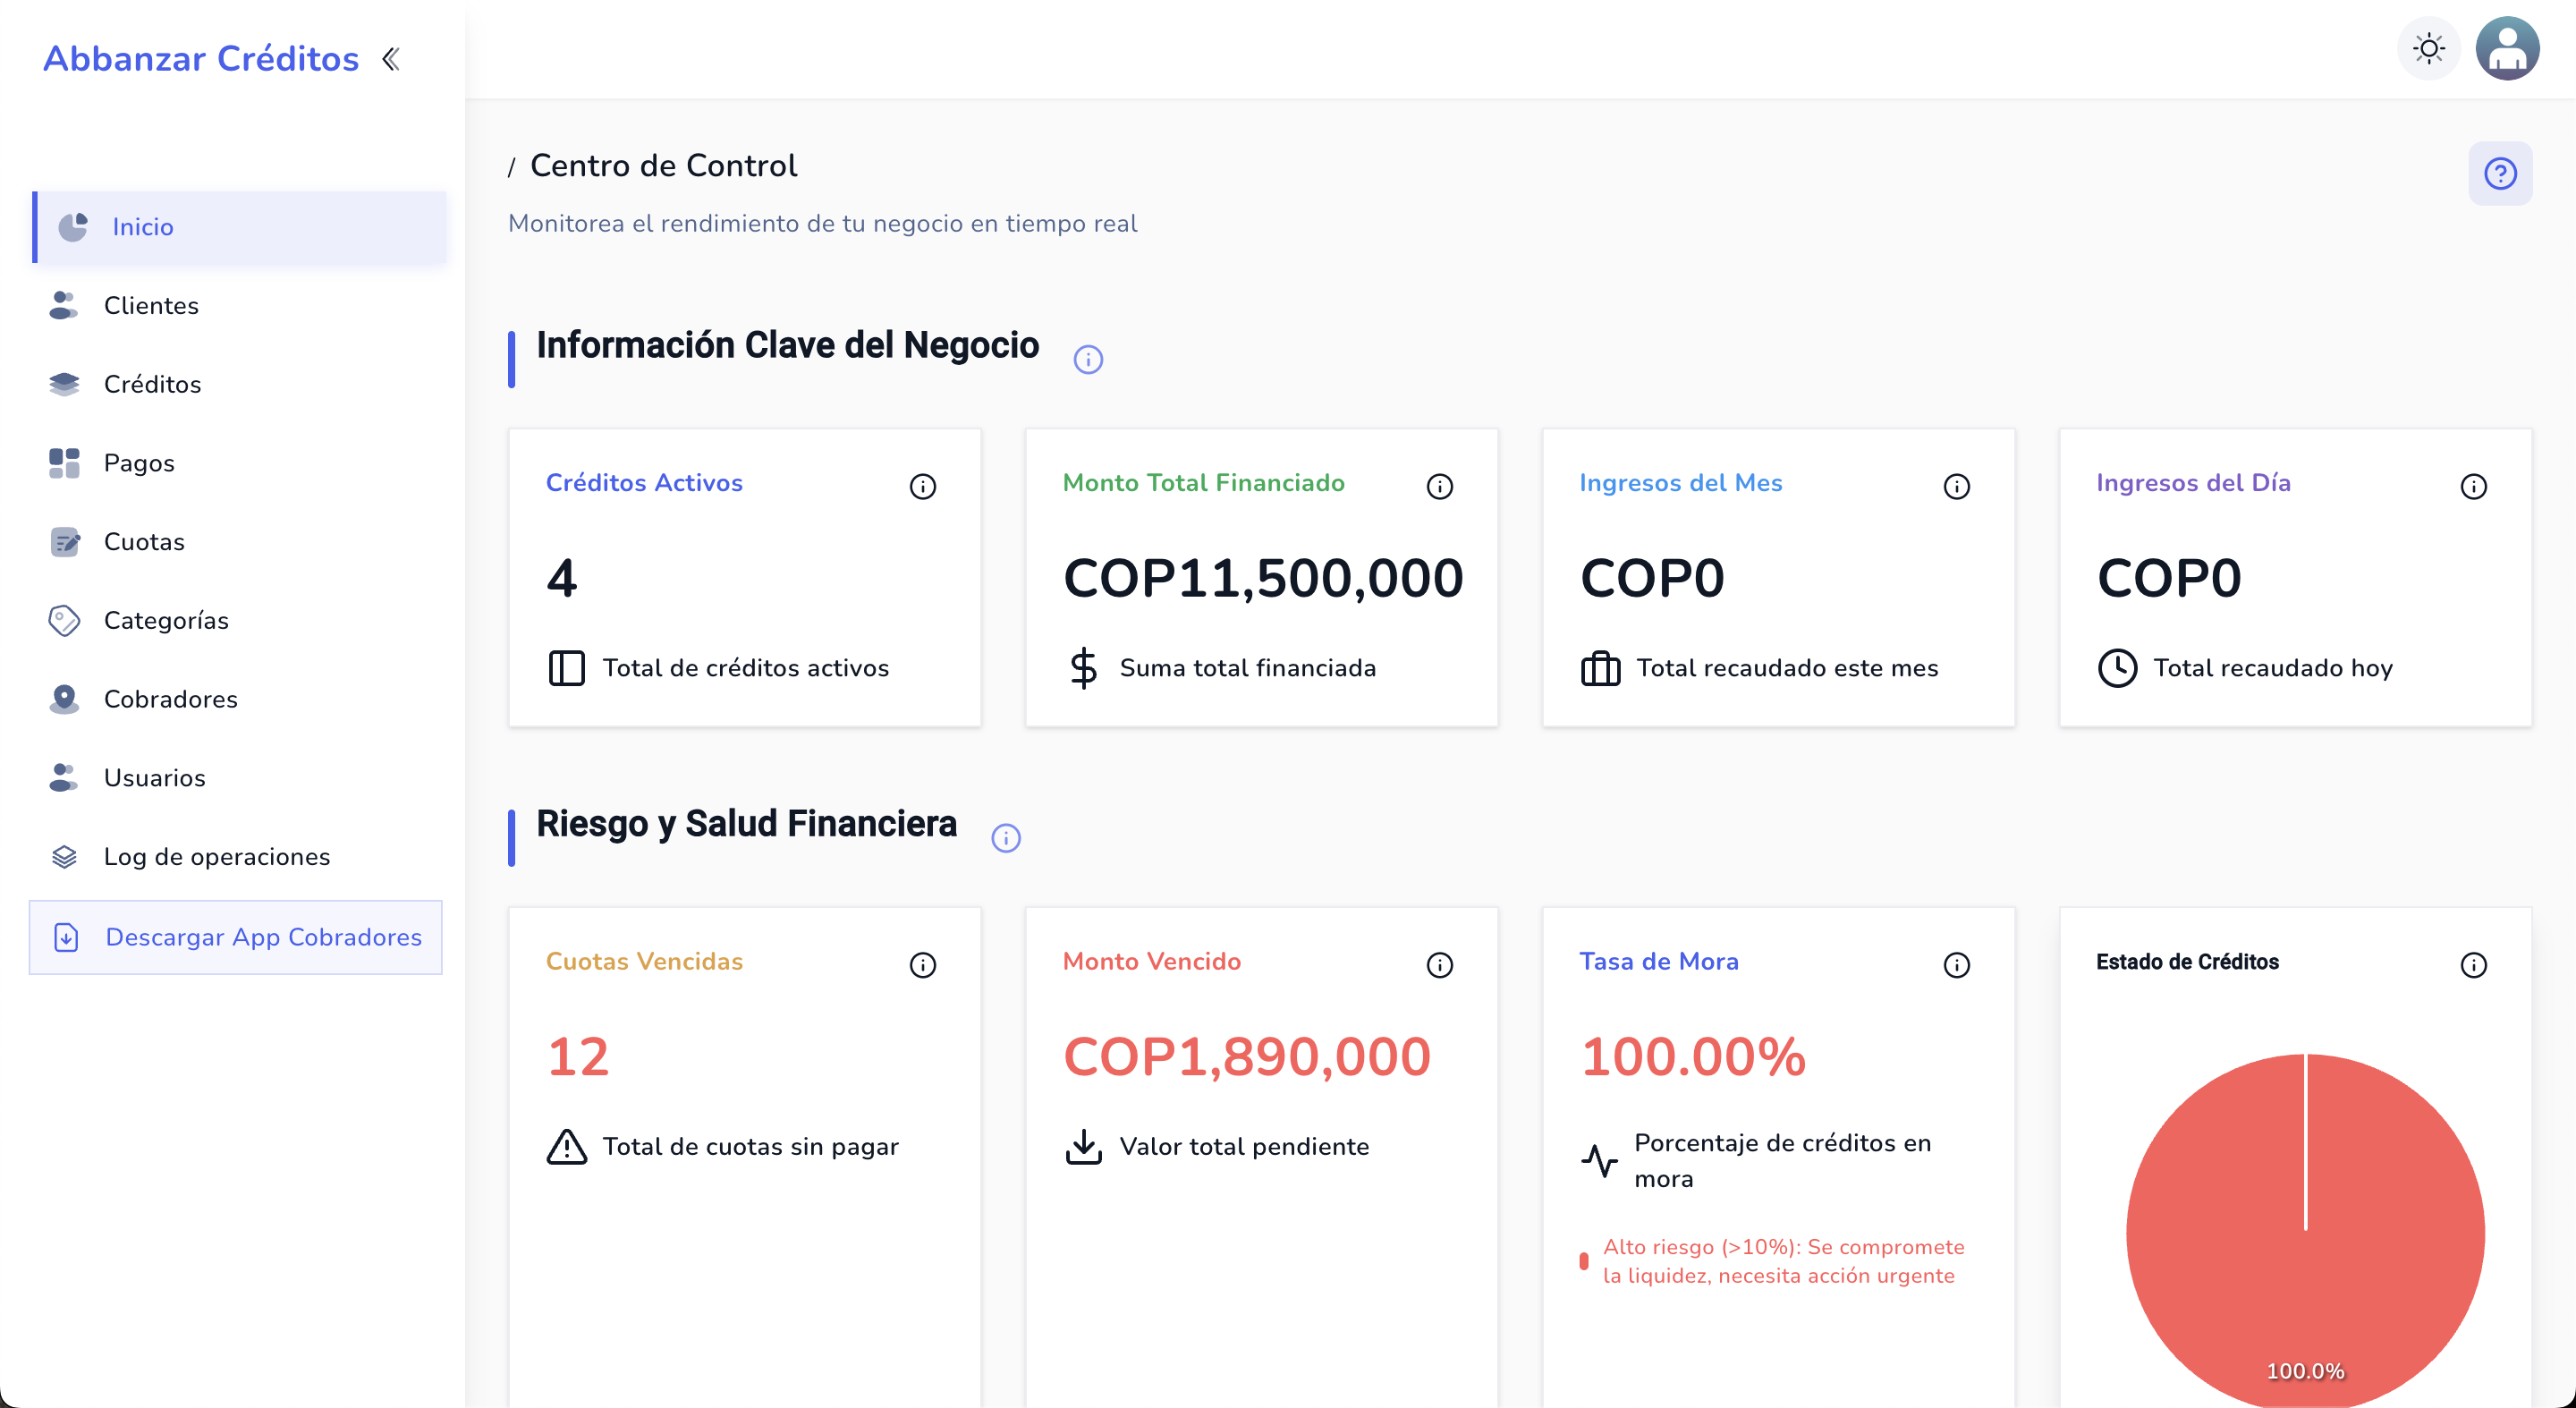Viewport: 2576px width, 1408px height.
Task: Click the Ingresos del Mes title
Action: point(1681,483)
